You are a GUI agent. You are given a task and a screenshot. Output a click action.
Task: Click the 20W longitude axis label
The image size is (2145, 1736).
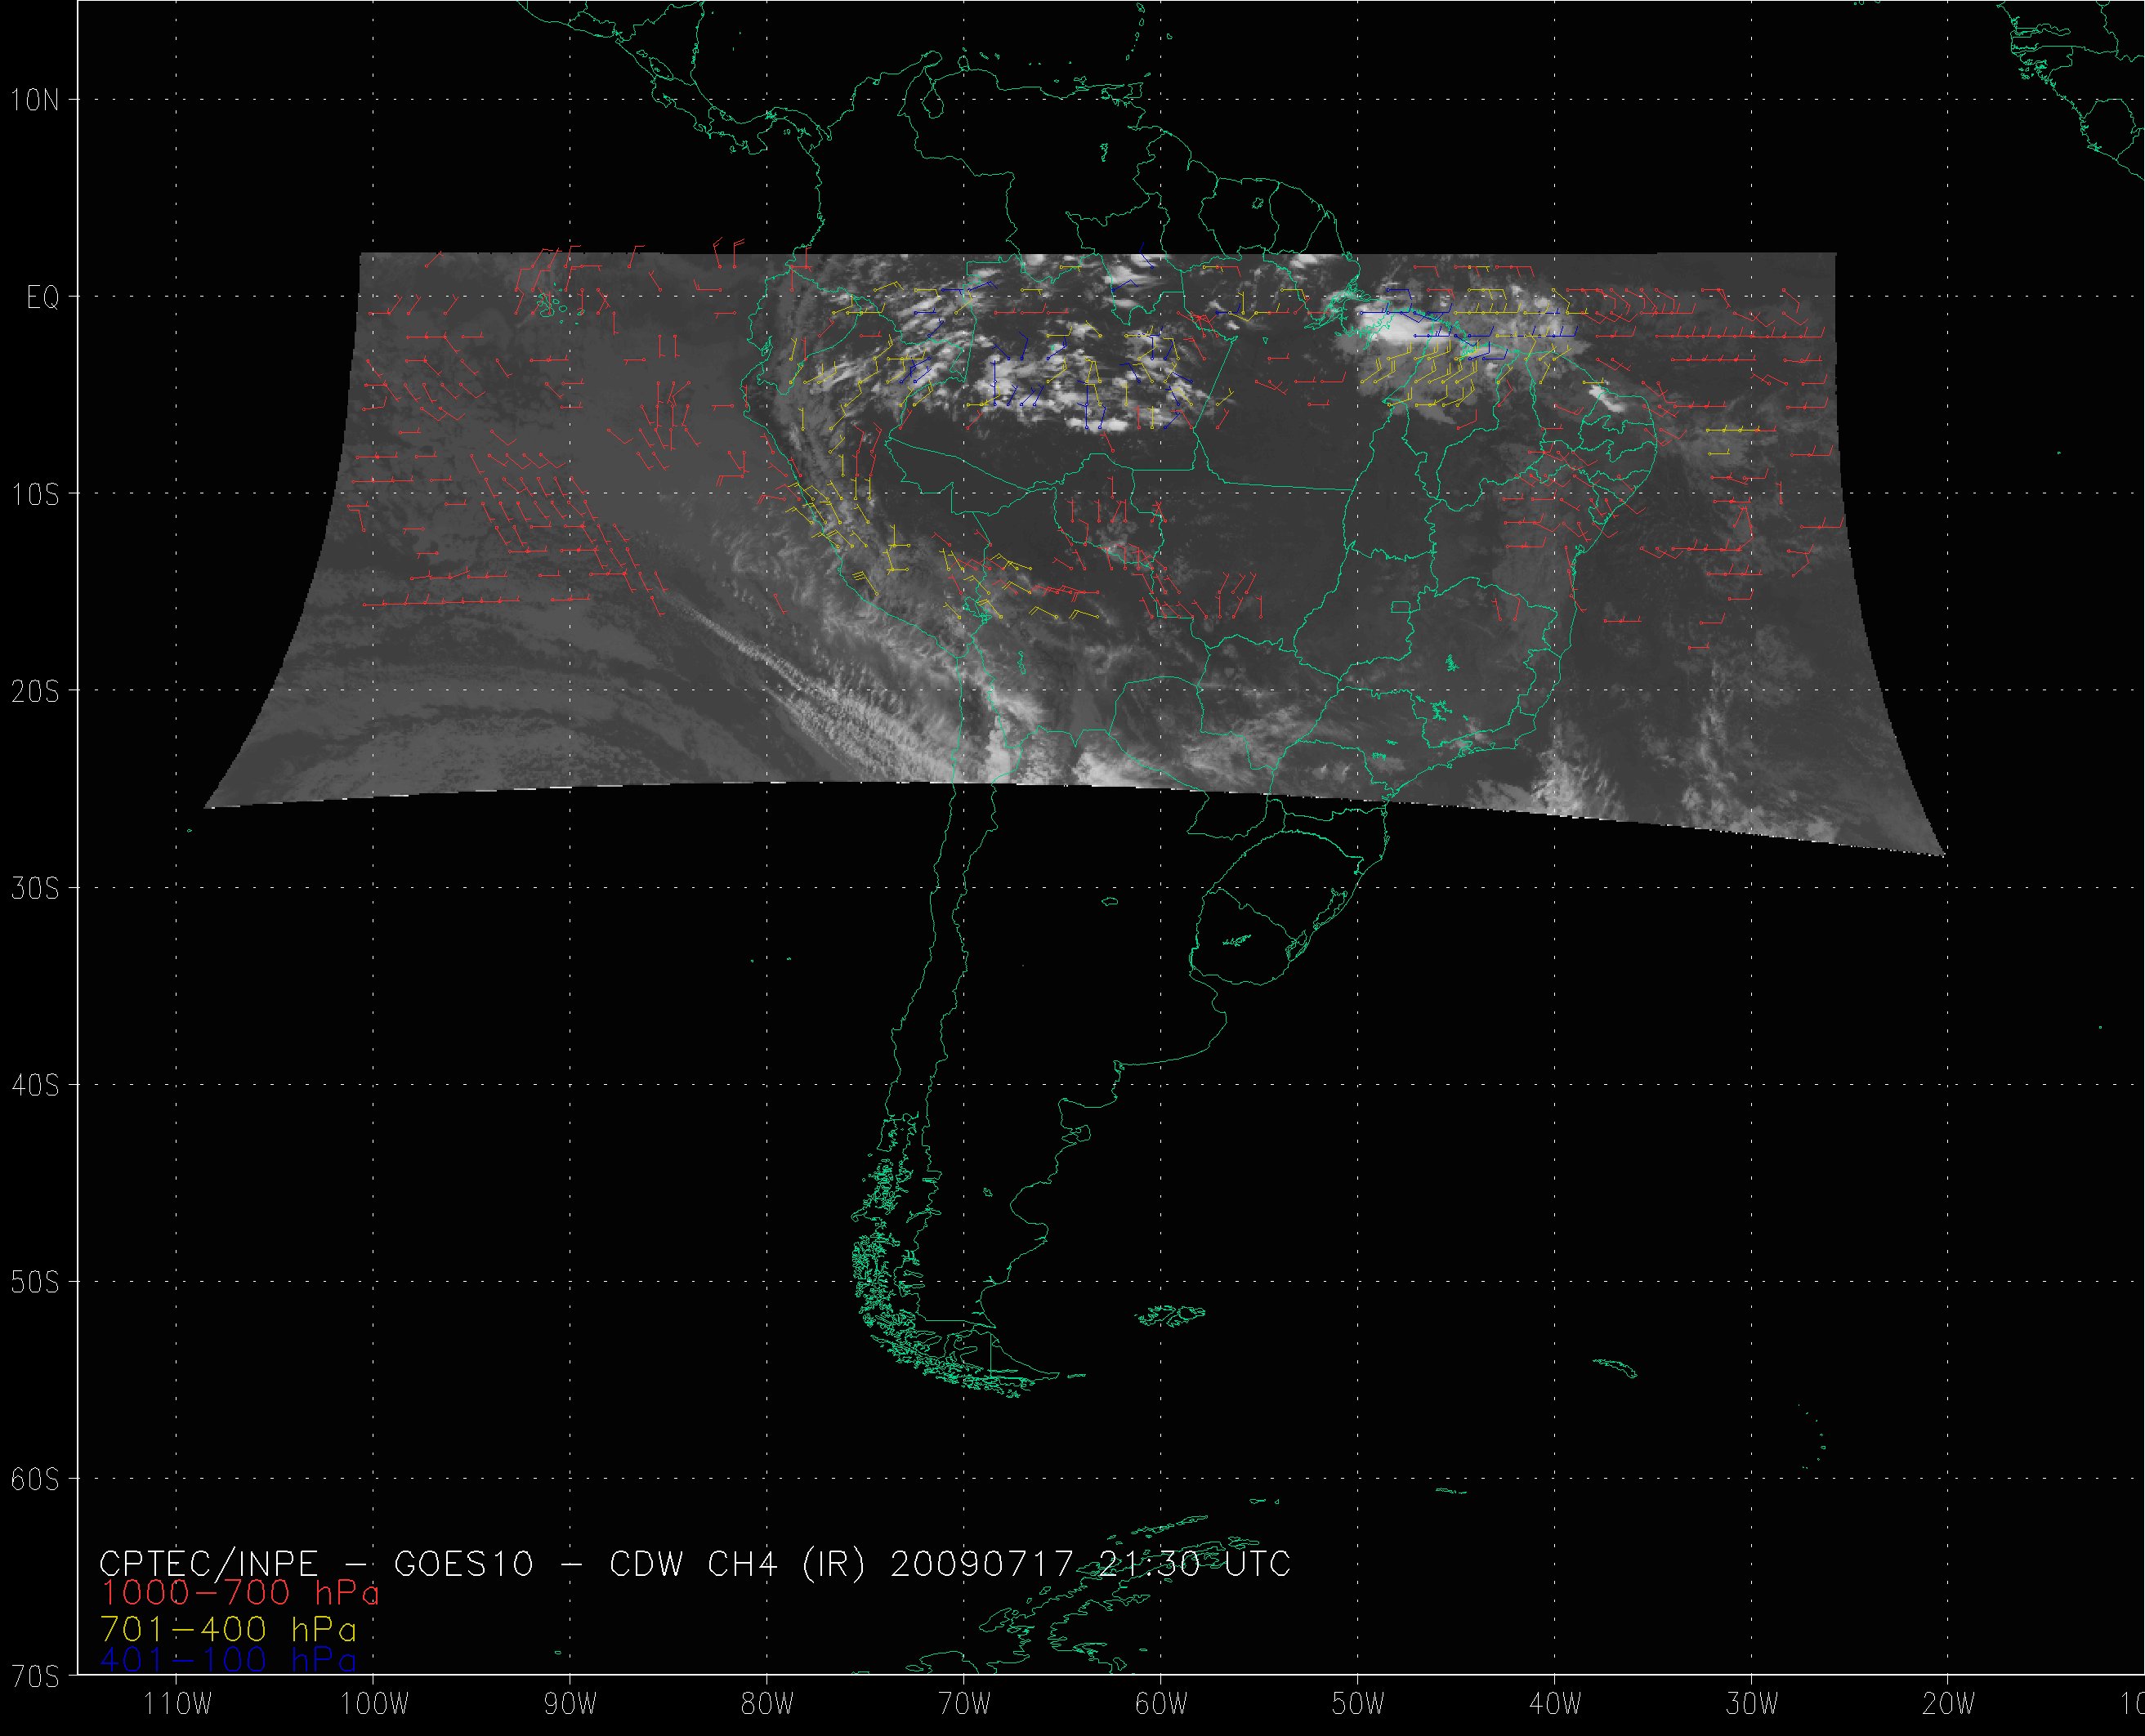coord(1948,1704)
